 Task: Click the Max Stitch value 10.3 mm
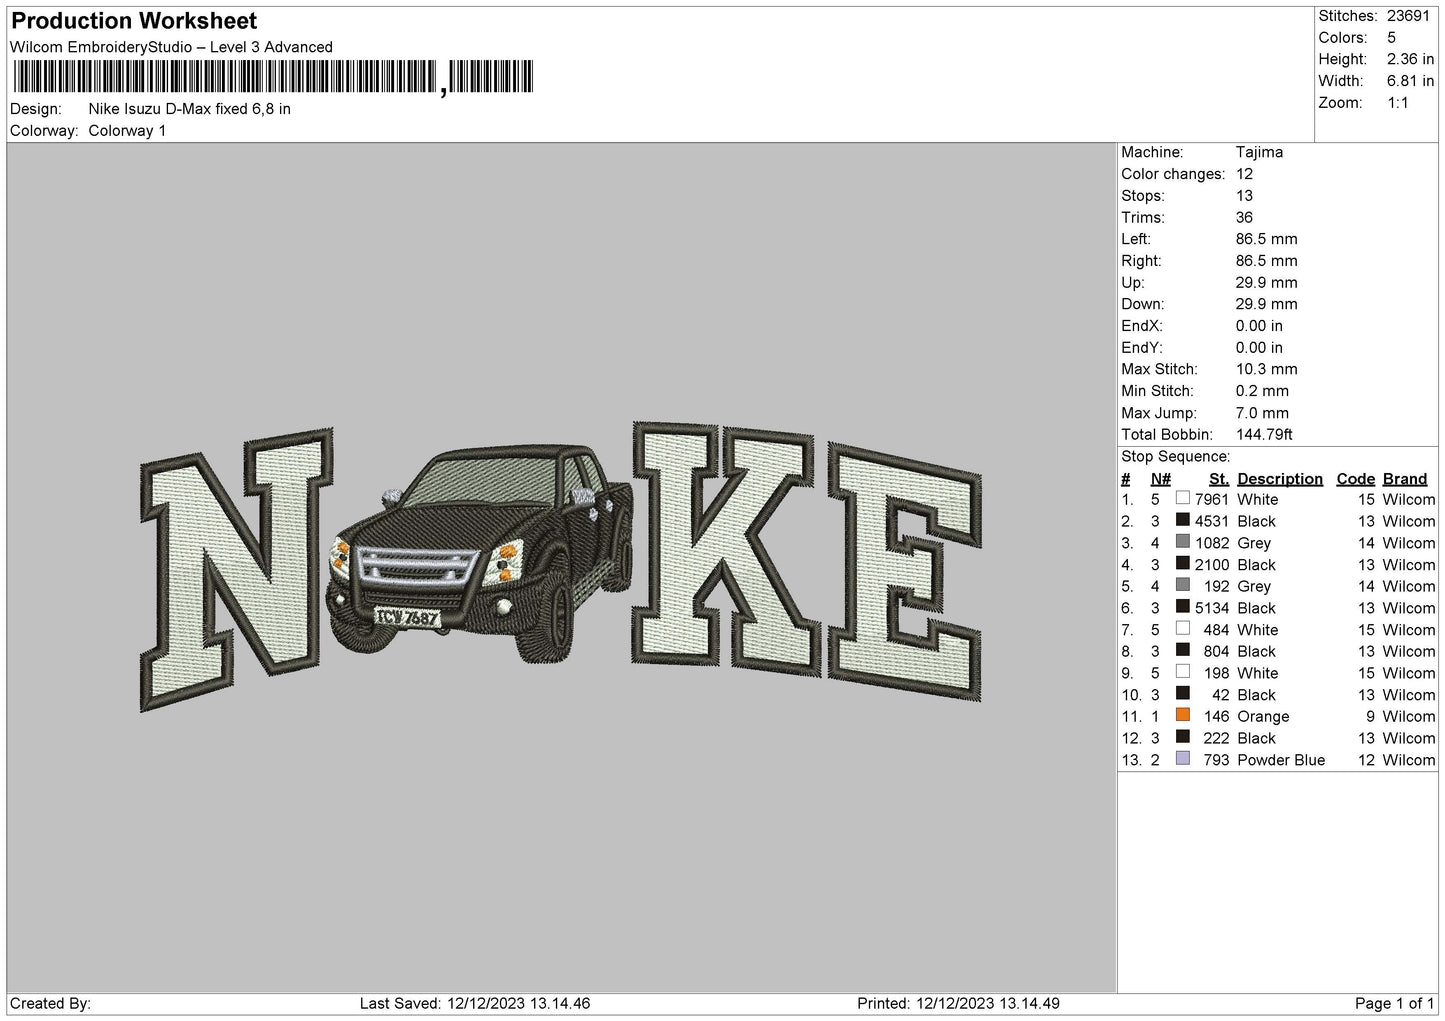click(x=1266, y=369)
